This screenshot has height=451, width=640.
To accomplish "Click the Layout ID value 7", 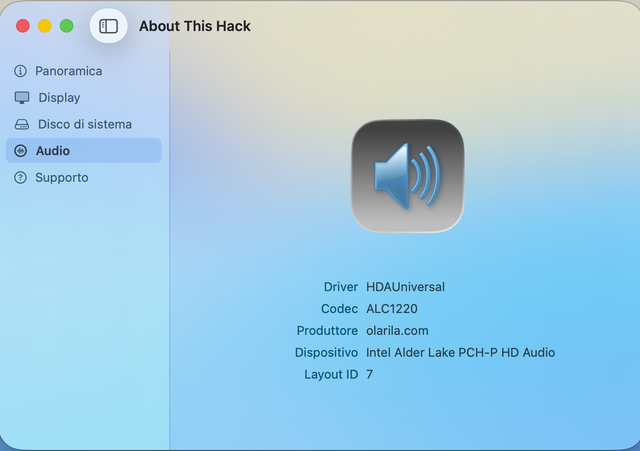I will [369, 374].
